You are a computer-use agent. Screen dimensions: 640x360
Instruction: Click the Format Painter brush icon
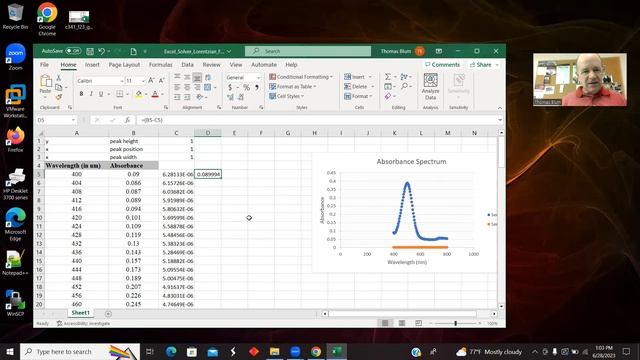tap(59, 97)
